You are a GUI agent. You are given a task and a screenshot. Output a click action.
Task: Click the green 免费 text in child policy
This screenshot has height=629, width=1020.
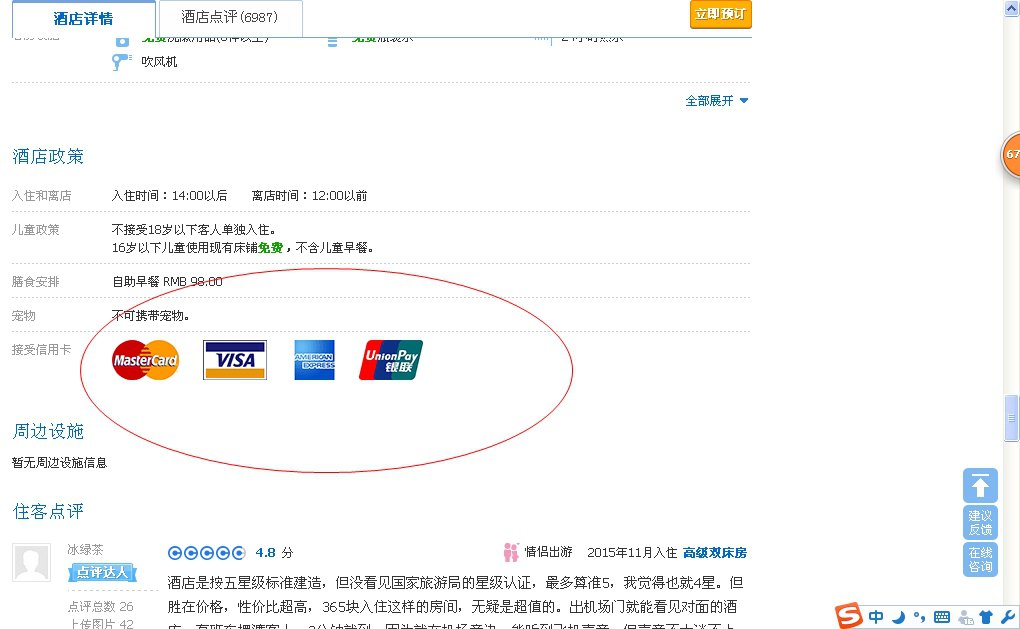271,248
